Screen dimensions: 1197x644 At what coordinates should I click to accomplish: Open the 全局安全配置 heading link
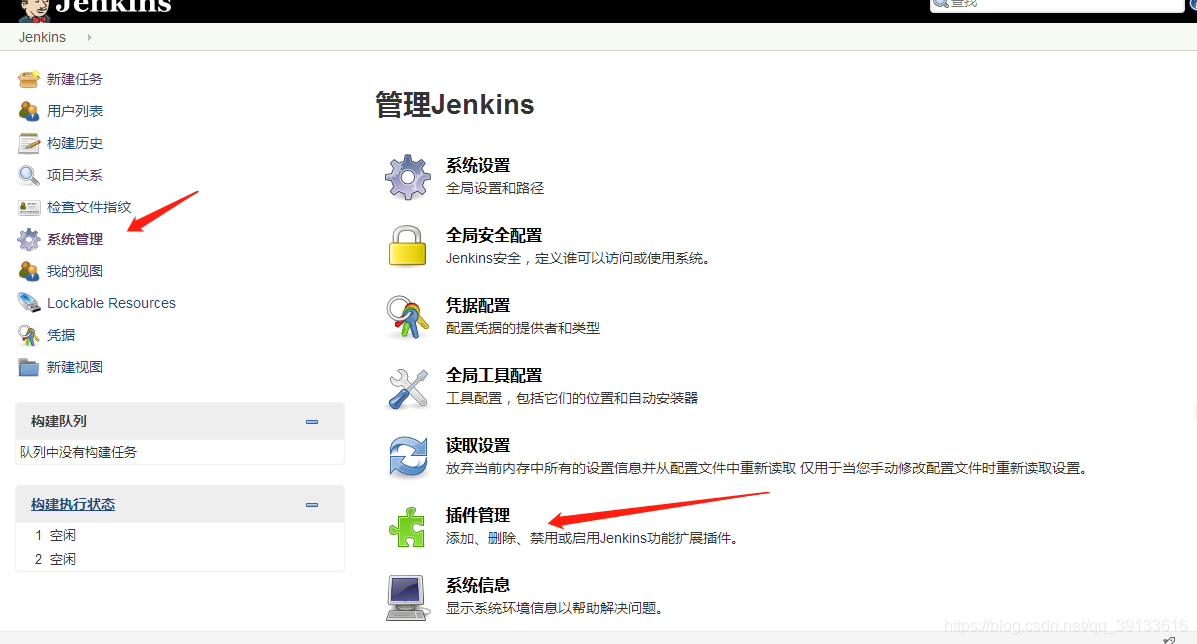(494, 236)
